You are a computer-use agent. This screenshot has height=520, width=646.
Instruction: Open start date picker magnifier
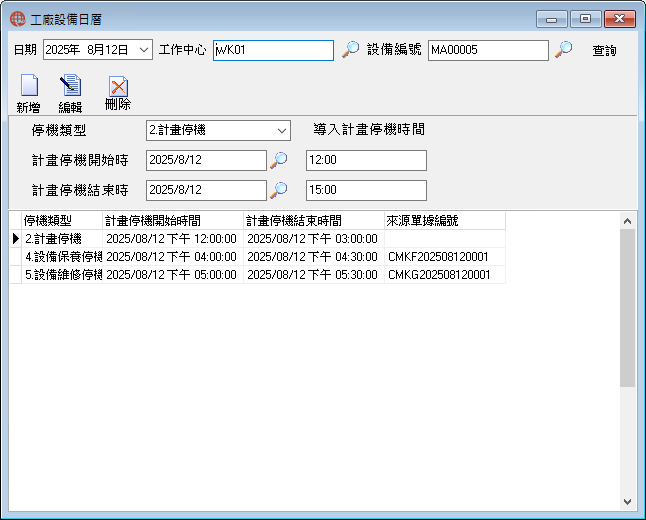click(279, 160)
